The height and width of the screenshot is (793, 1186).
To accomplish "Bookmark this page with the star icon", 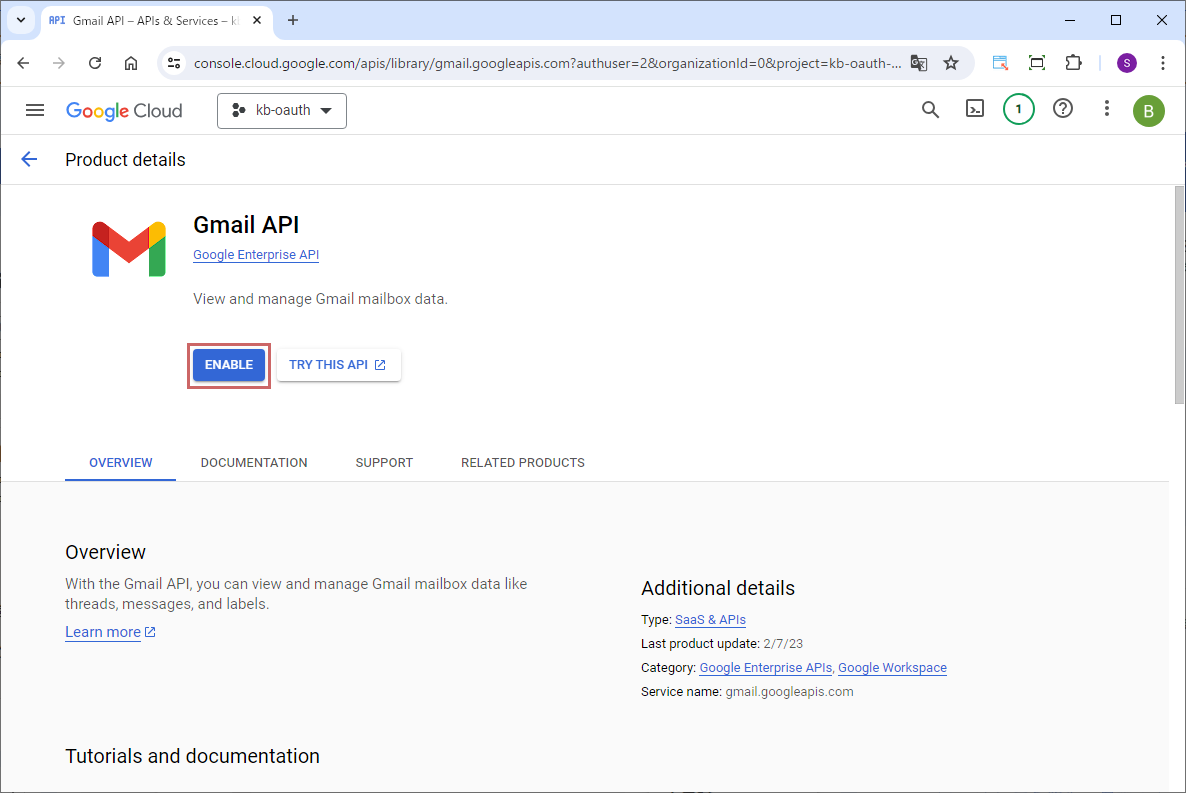I will pyautogui.click(x=950, y=63).
